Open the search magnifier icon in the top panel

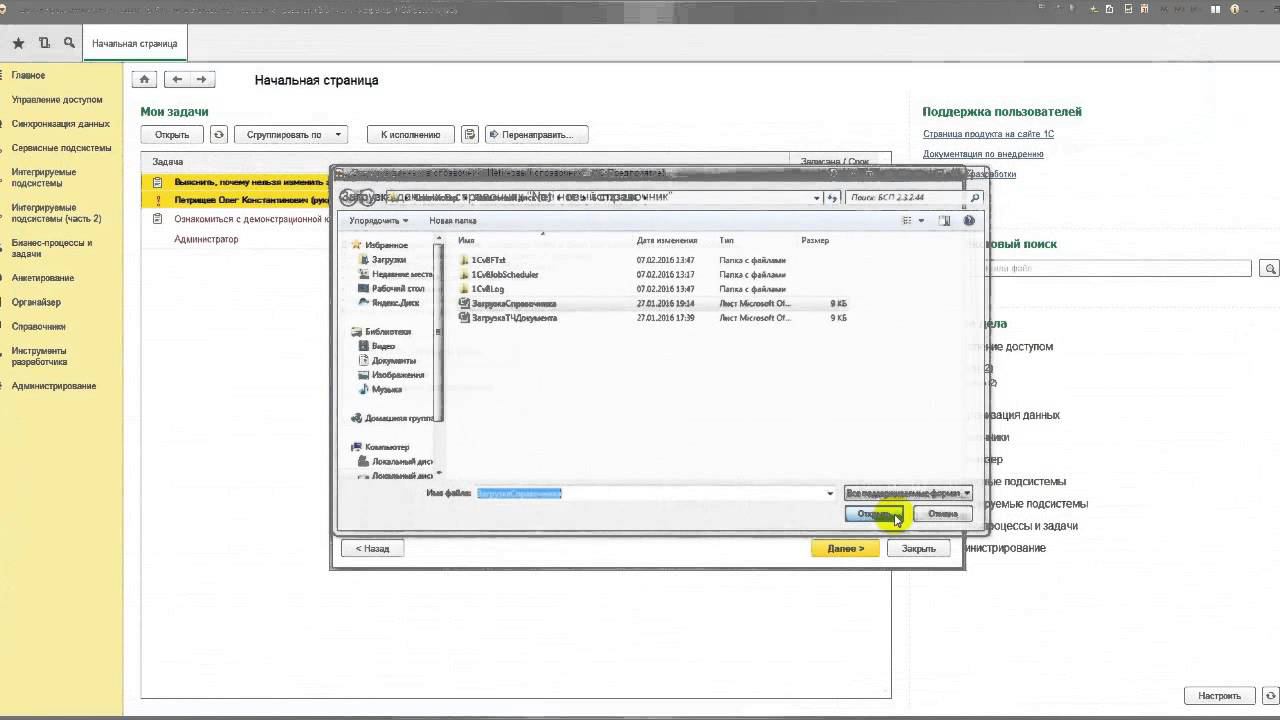click(69, 43)
